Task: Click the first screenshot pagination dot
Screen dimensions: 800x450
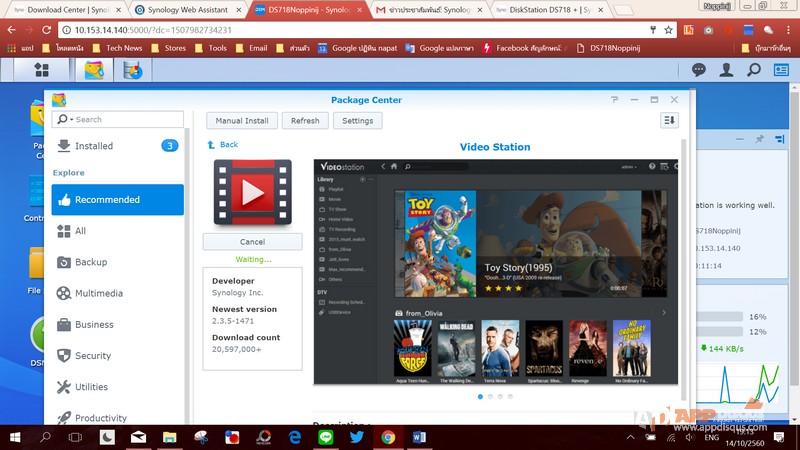Action: click(480, 396)
